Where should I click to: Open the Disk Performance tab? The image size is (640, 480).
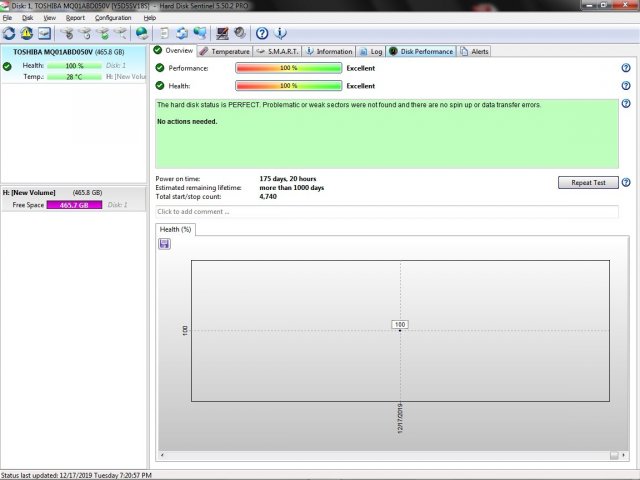421,51
